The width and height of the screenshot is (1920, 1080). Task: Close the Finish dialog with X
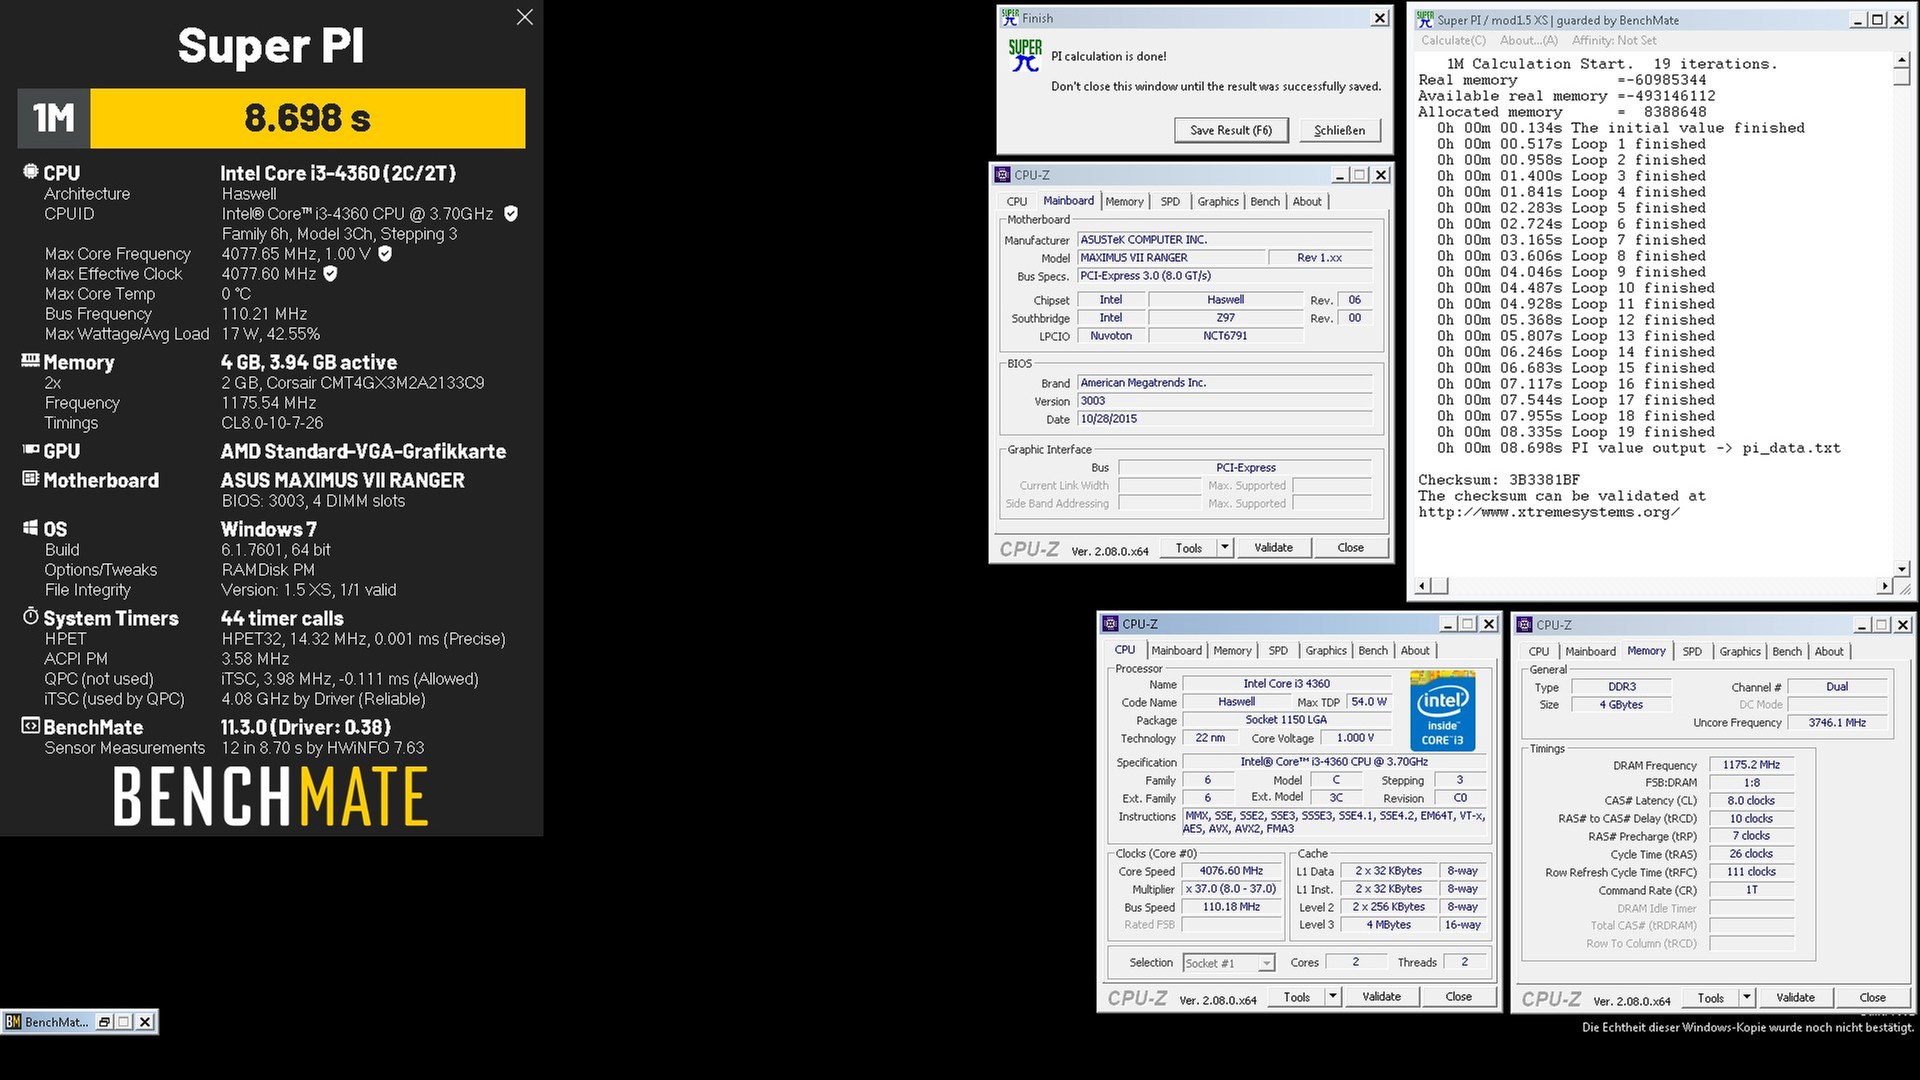1380,18
